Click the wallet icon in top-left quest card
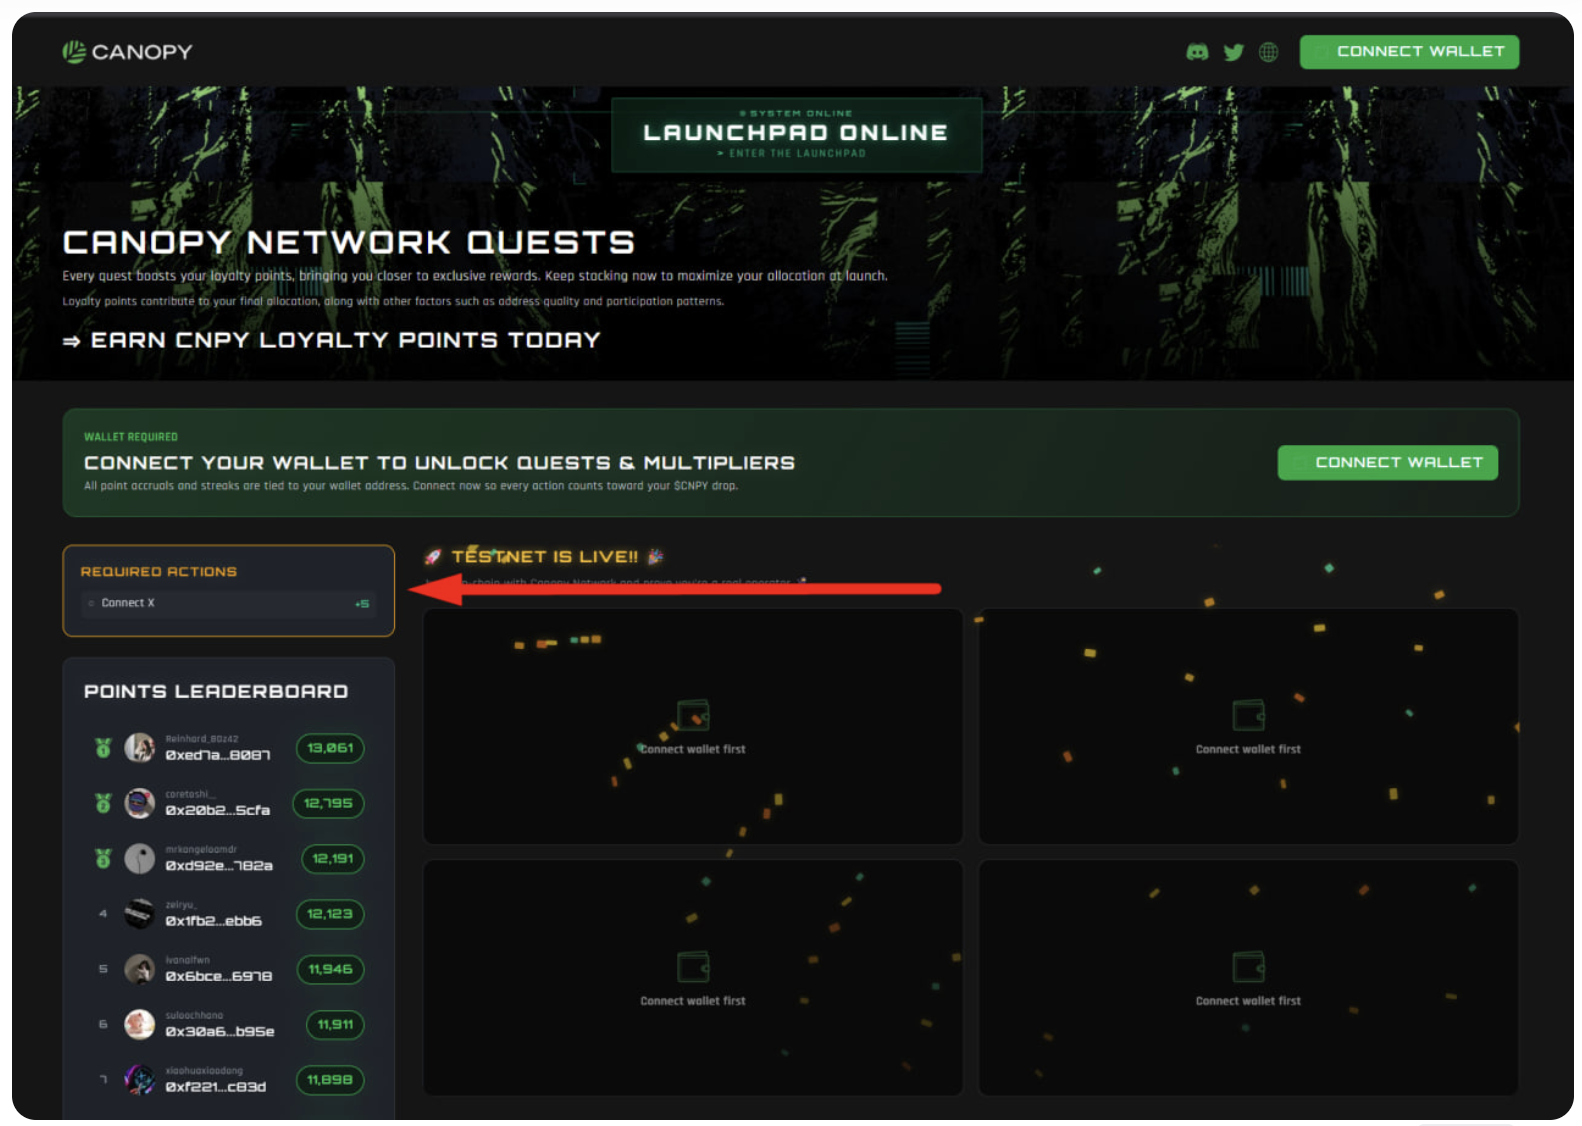 pos(693,715)
